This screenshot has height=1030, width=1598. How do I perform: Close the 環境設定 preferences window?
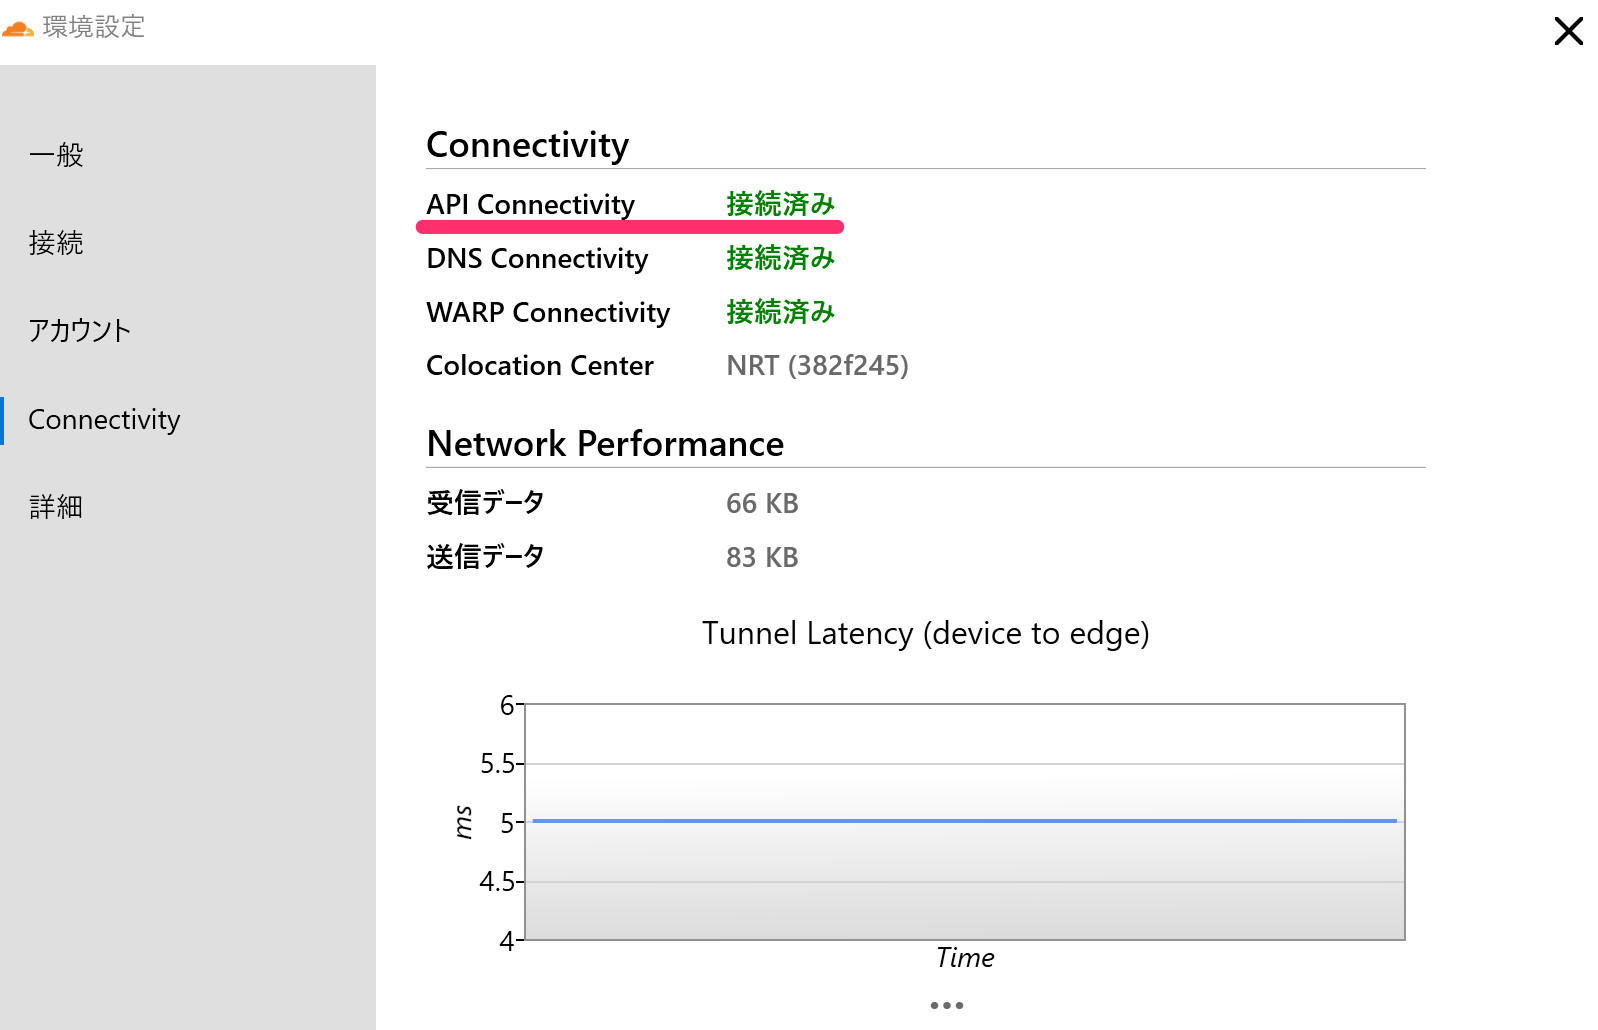tap(1568, 31)
